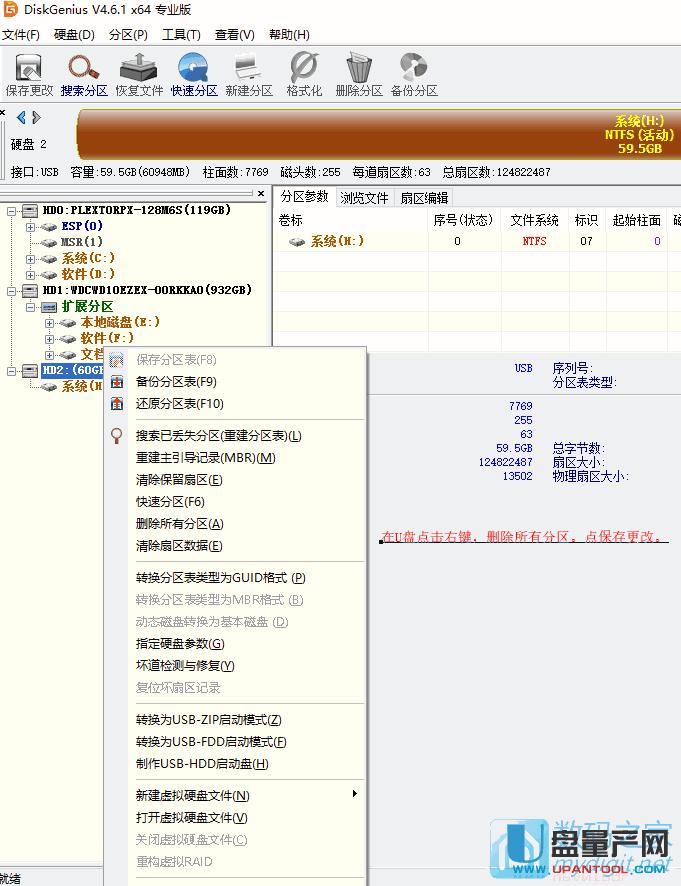Click the 保存更改 save changes toolbar icon
This screenshot has width=681, height=886.
click(29, 73)
